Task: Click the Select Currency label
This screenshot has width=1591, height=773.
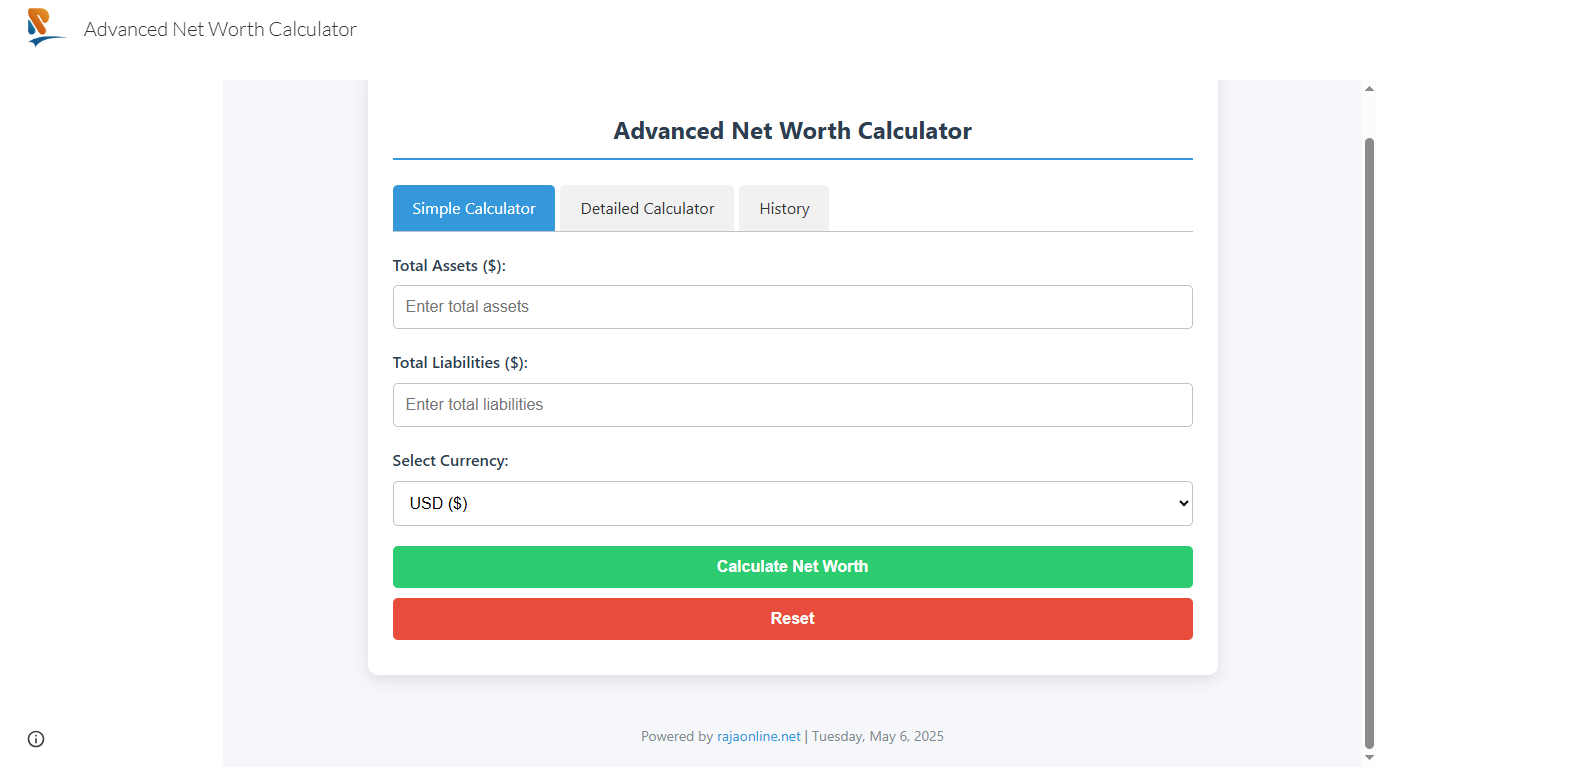Action: [x=450, y=461]
